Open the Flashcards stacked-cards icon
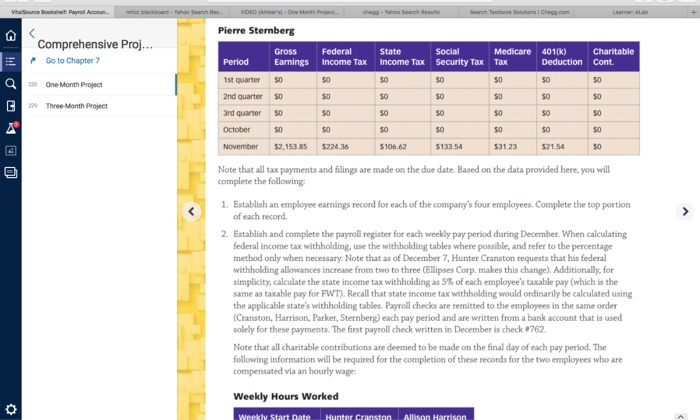The height and width of the screenshot is (420, 700). point(11,172)
